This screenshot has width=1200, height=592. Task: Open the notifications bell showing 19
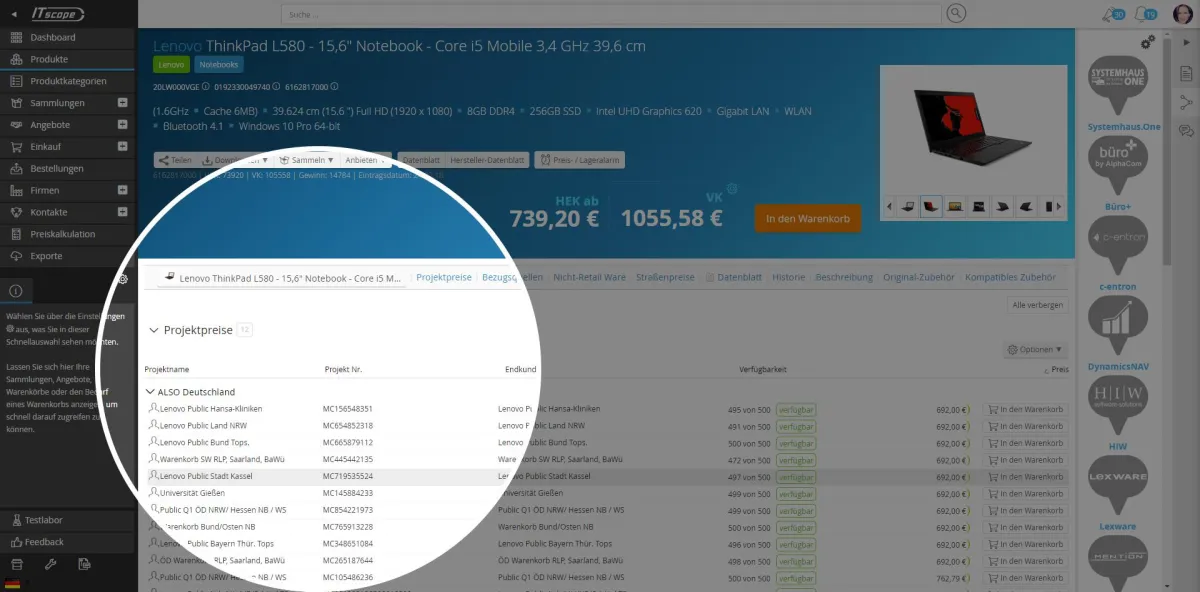(x=1145, y=13)
